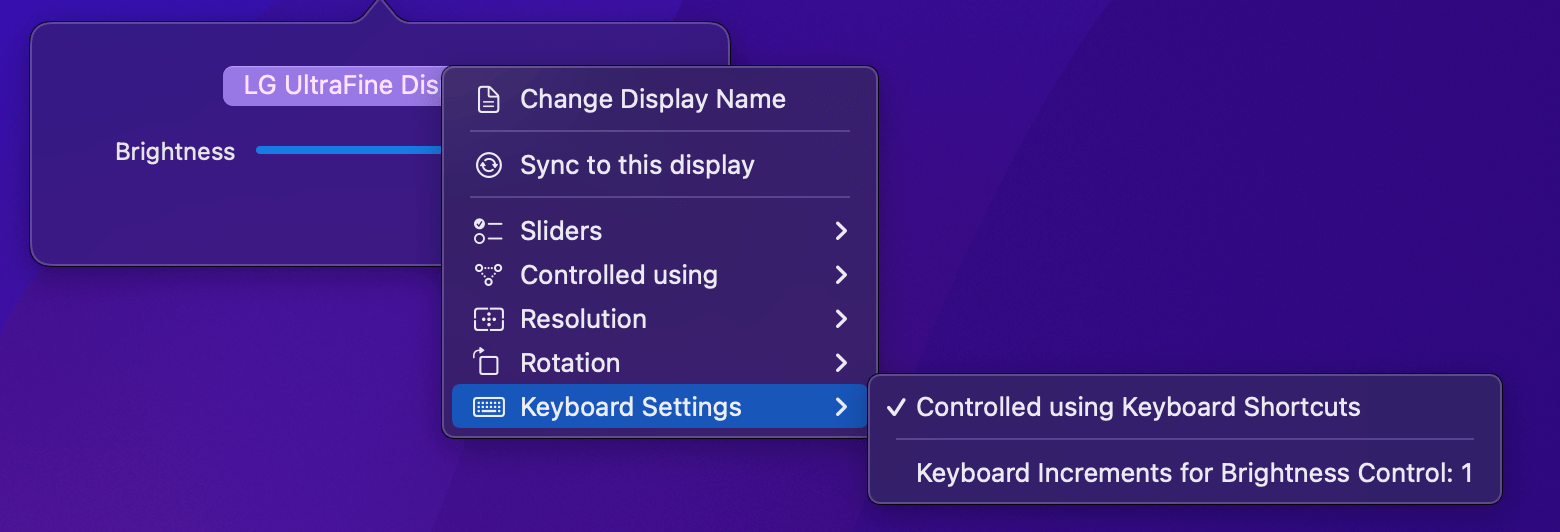The image size is (1560, 532).
Task: Expand the Controlled using submenu chevron
Action: coord(841,275)
